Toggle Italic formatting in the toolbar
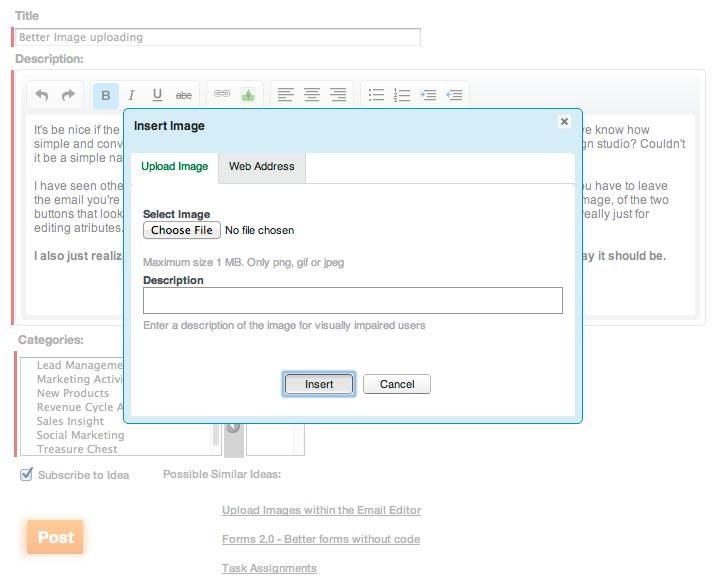This screenshot has height=581, width=715. (131, 96)
